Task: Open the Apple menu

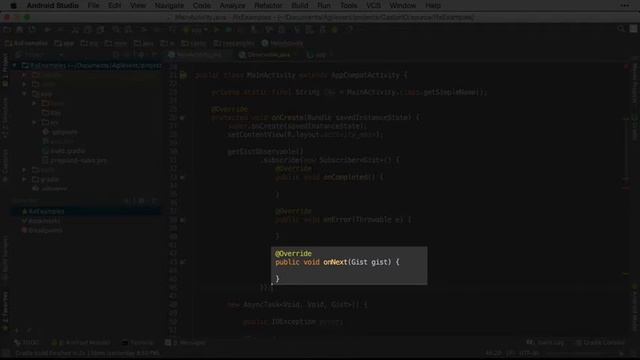Action: [x=13, y=6]
